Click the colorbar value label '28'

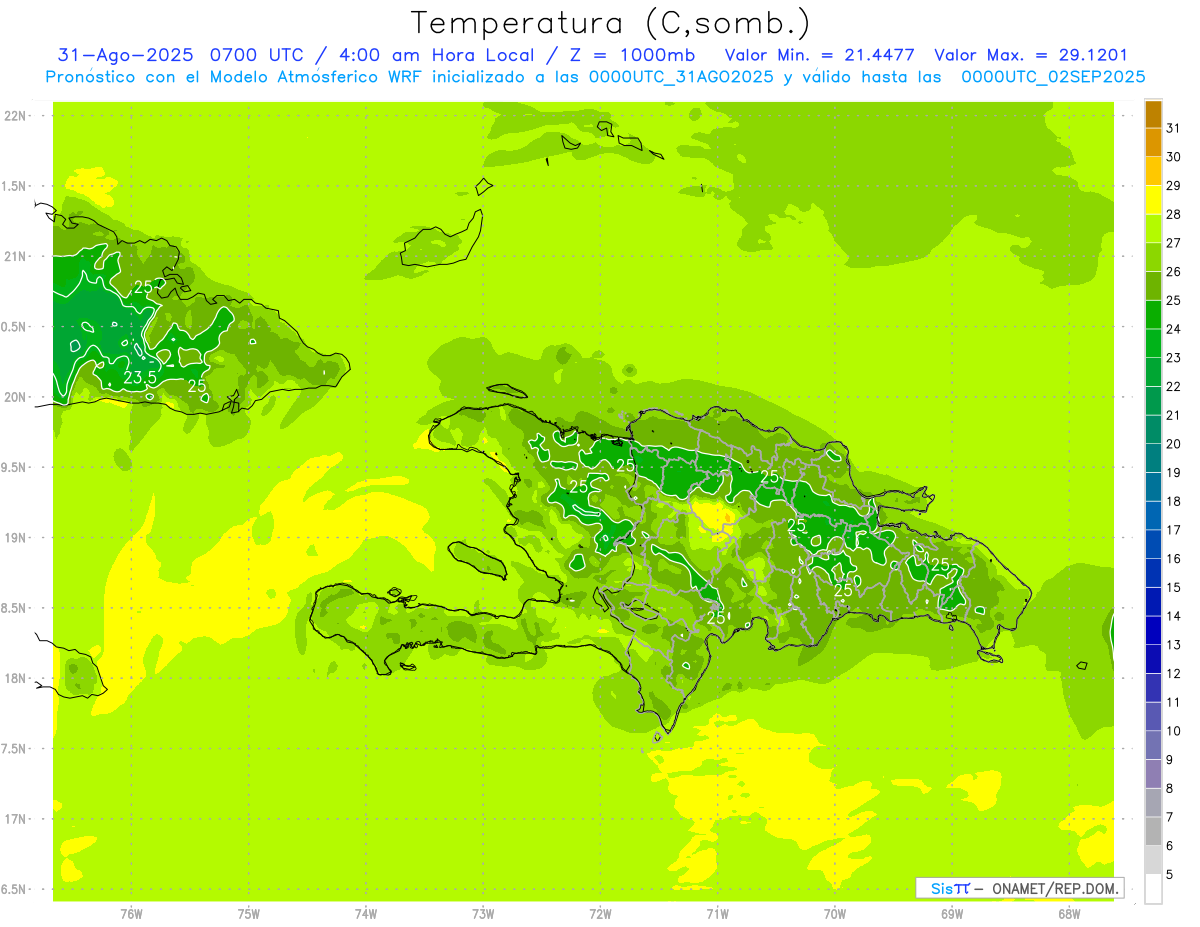point(1174,214)
